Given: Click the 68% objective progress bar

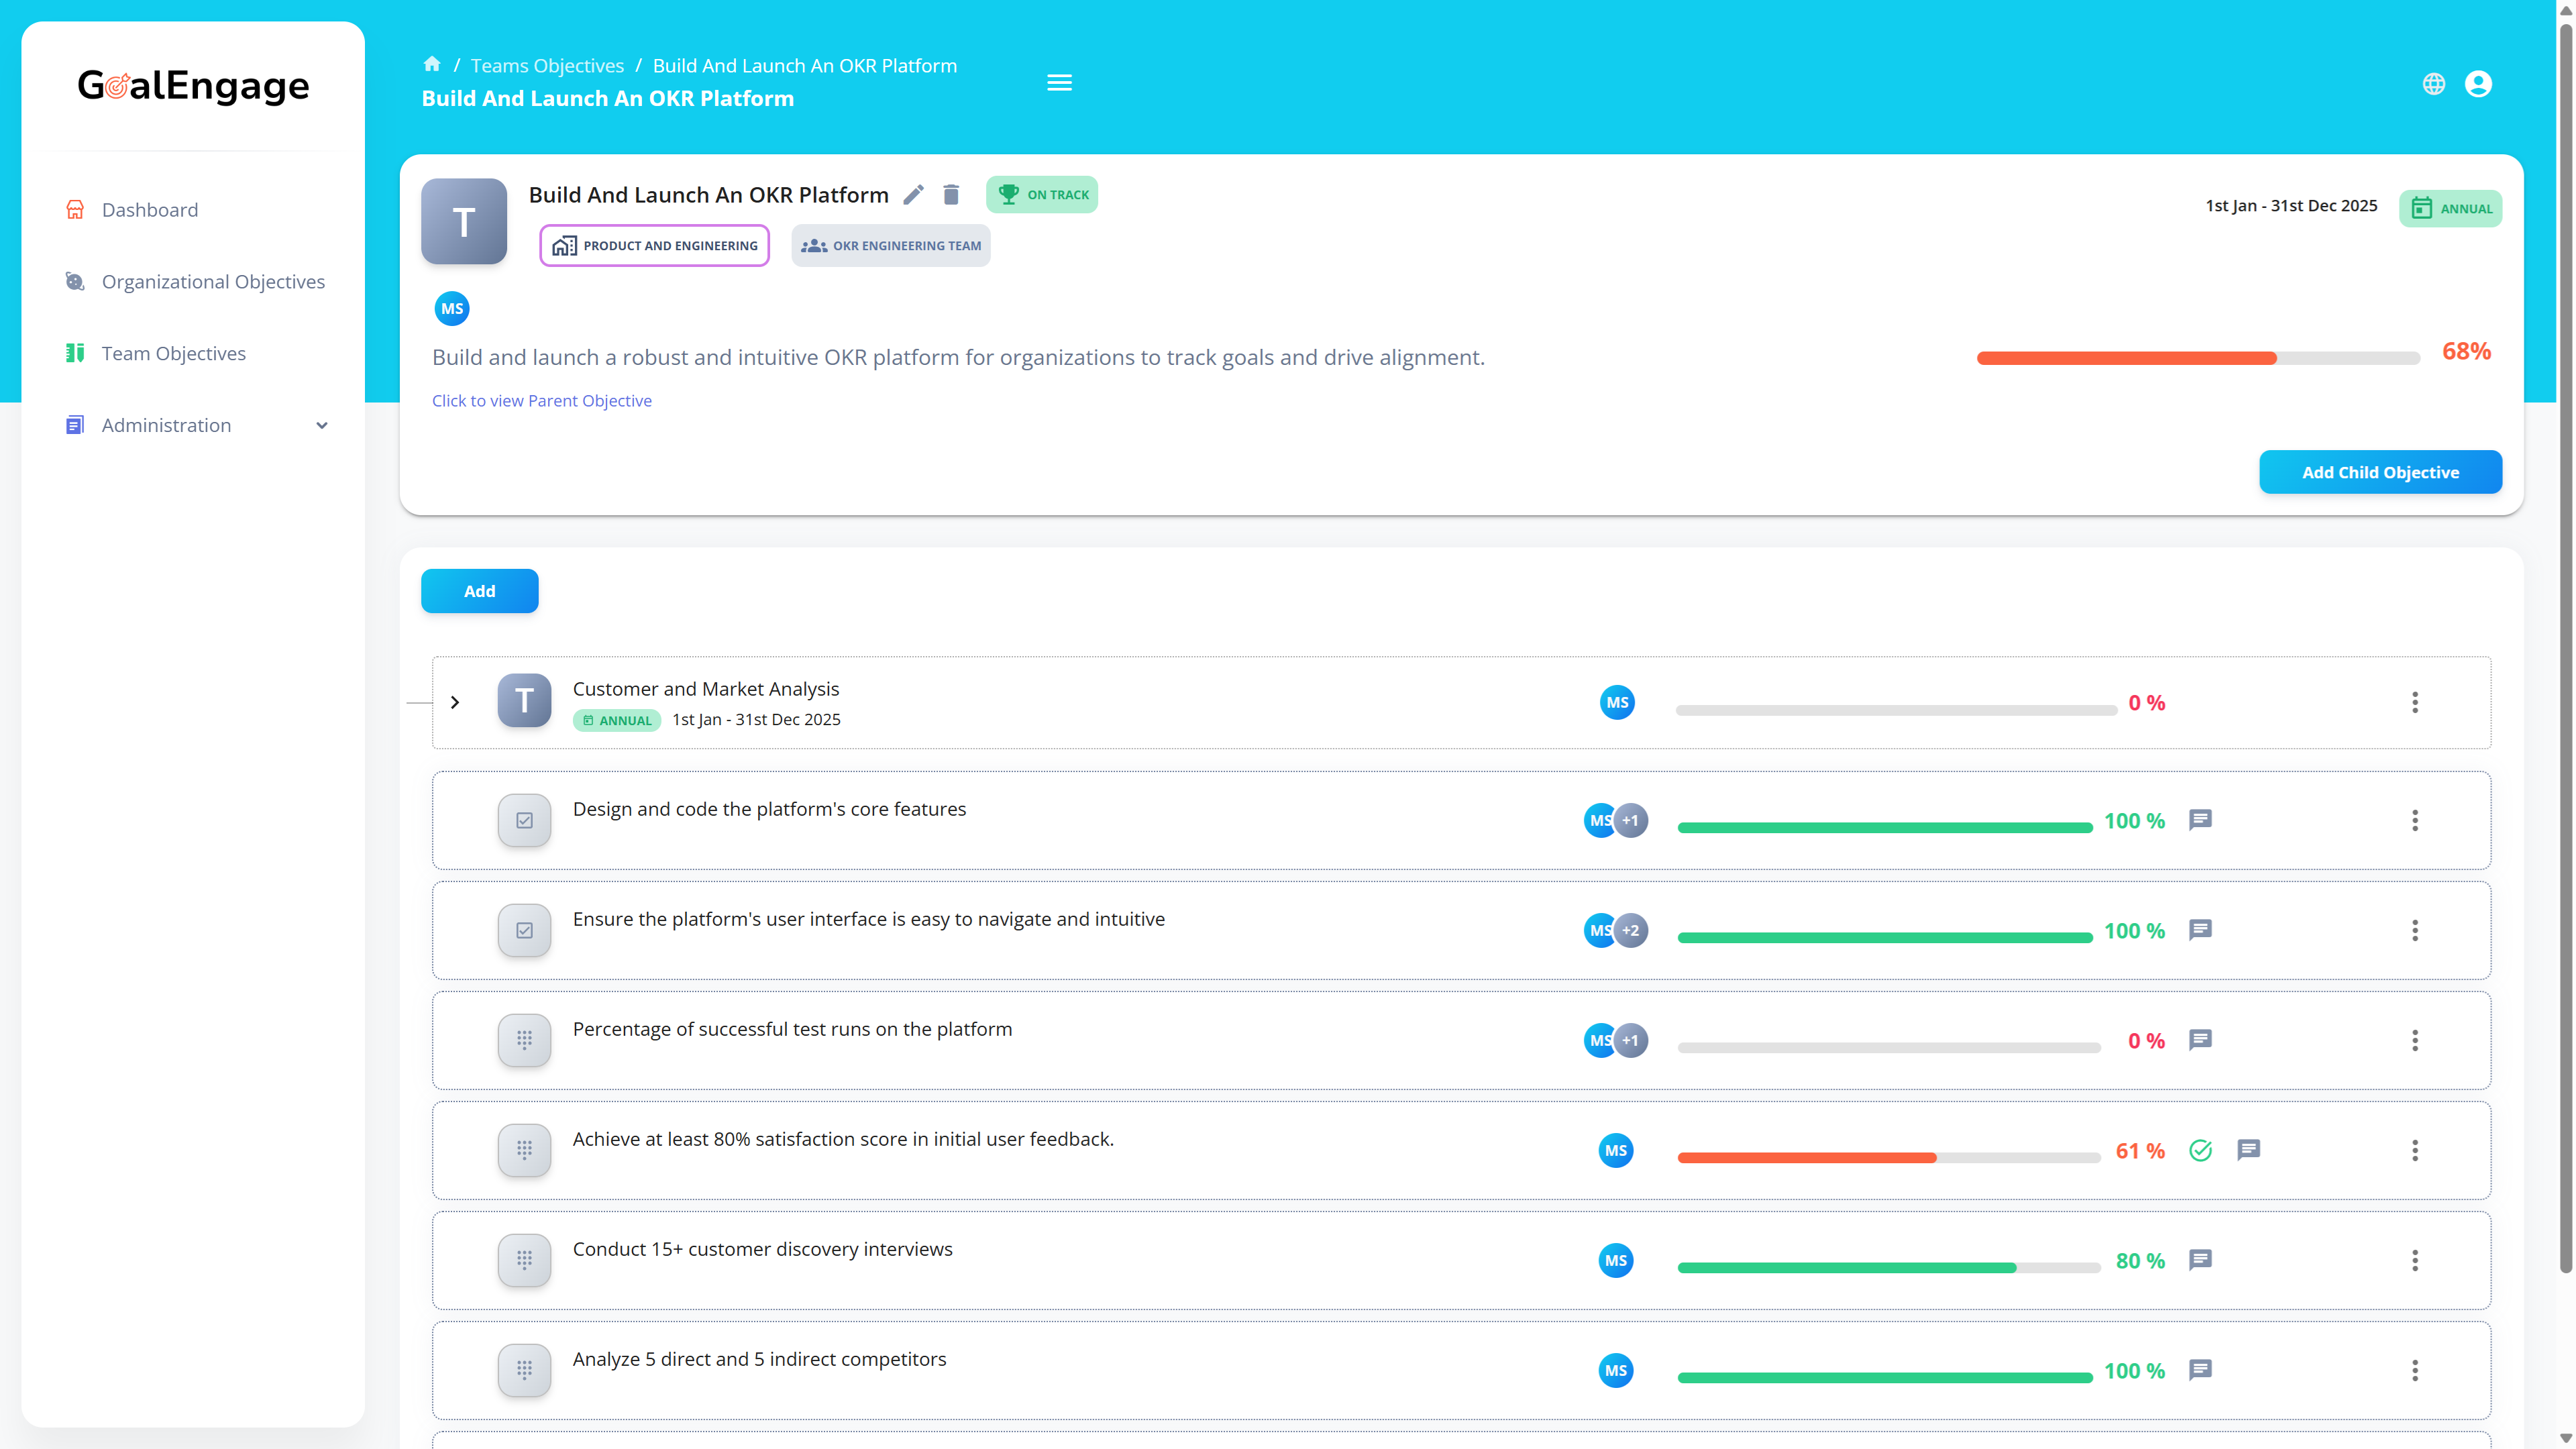Looking at the screenshot, I should (x=2198, y=358).
